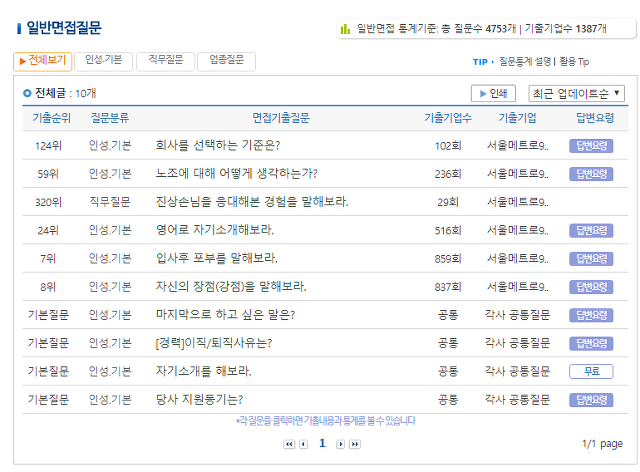This screenshot has height=472, width=640.
Task: Click the 8위 rank cell
Action: pyautogui.click(x=48, y=287)
